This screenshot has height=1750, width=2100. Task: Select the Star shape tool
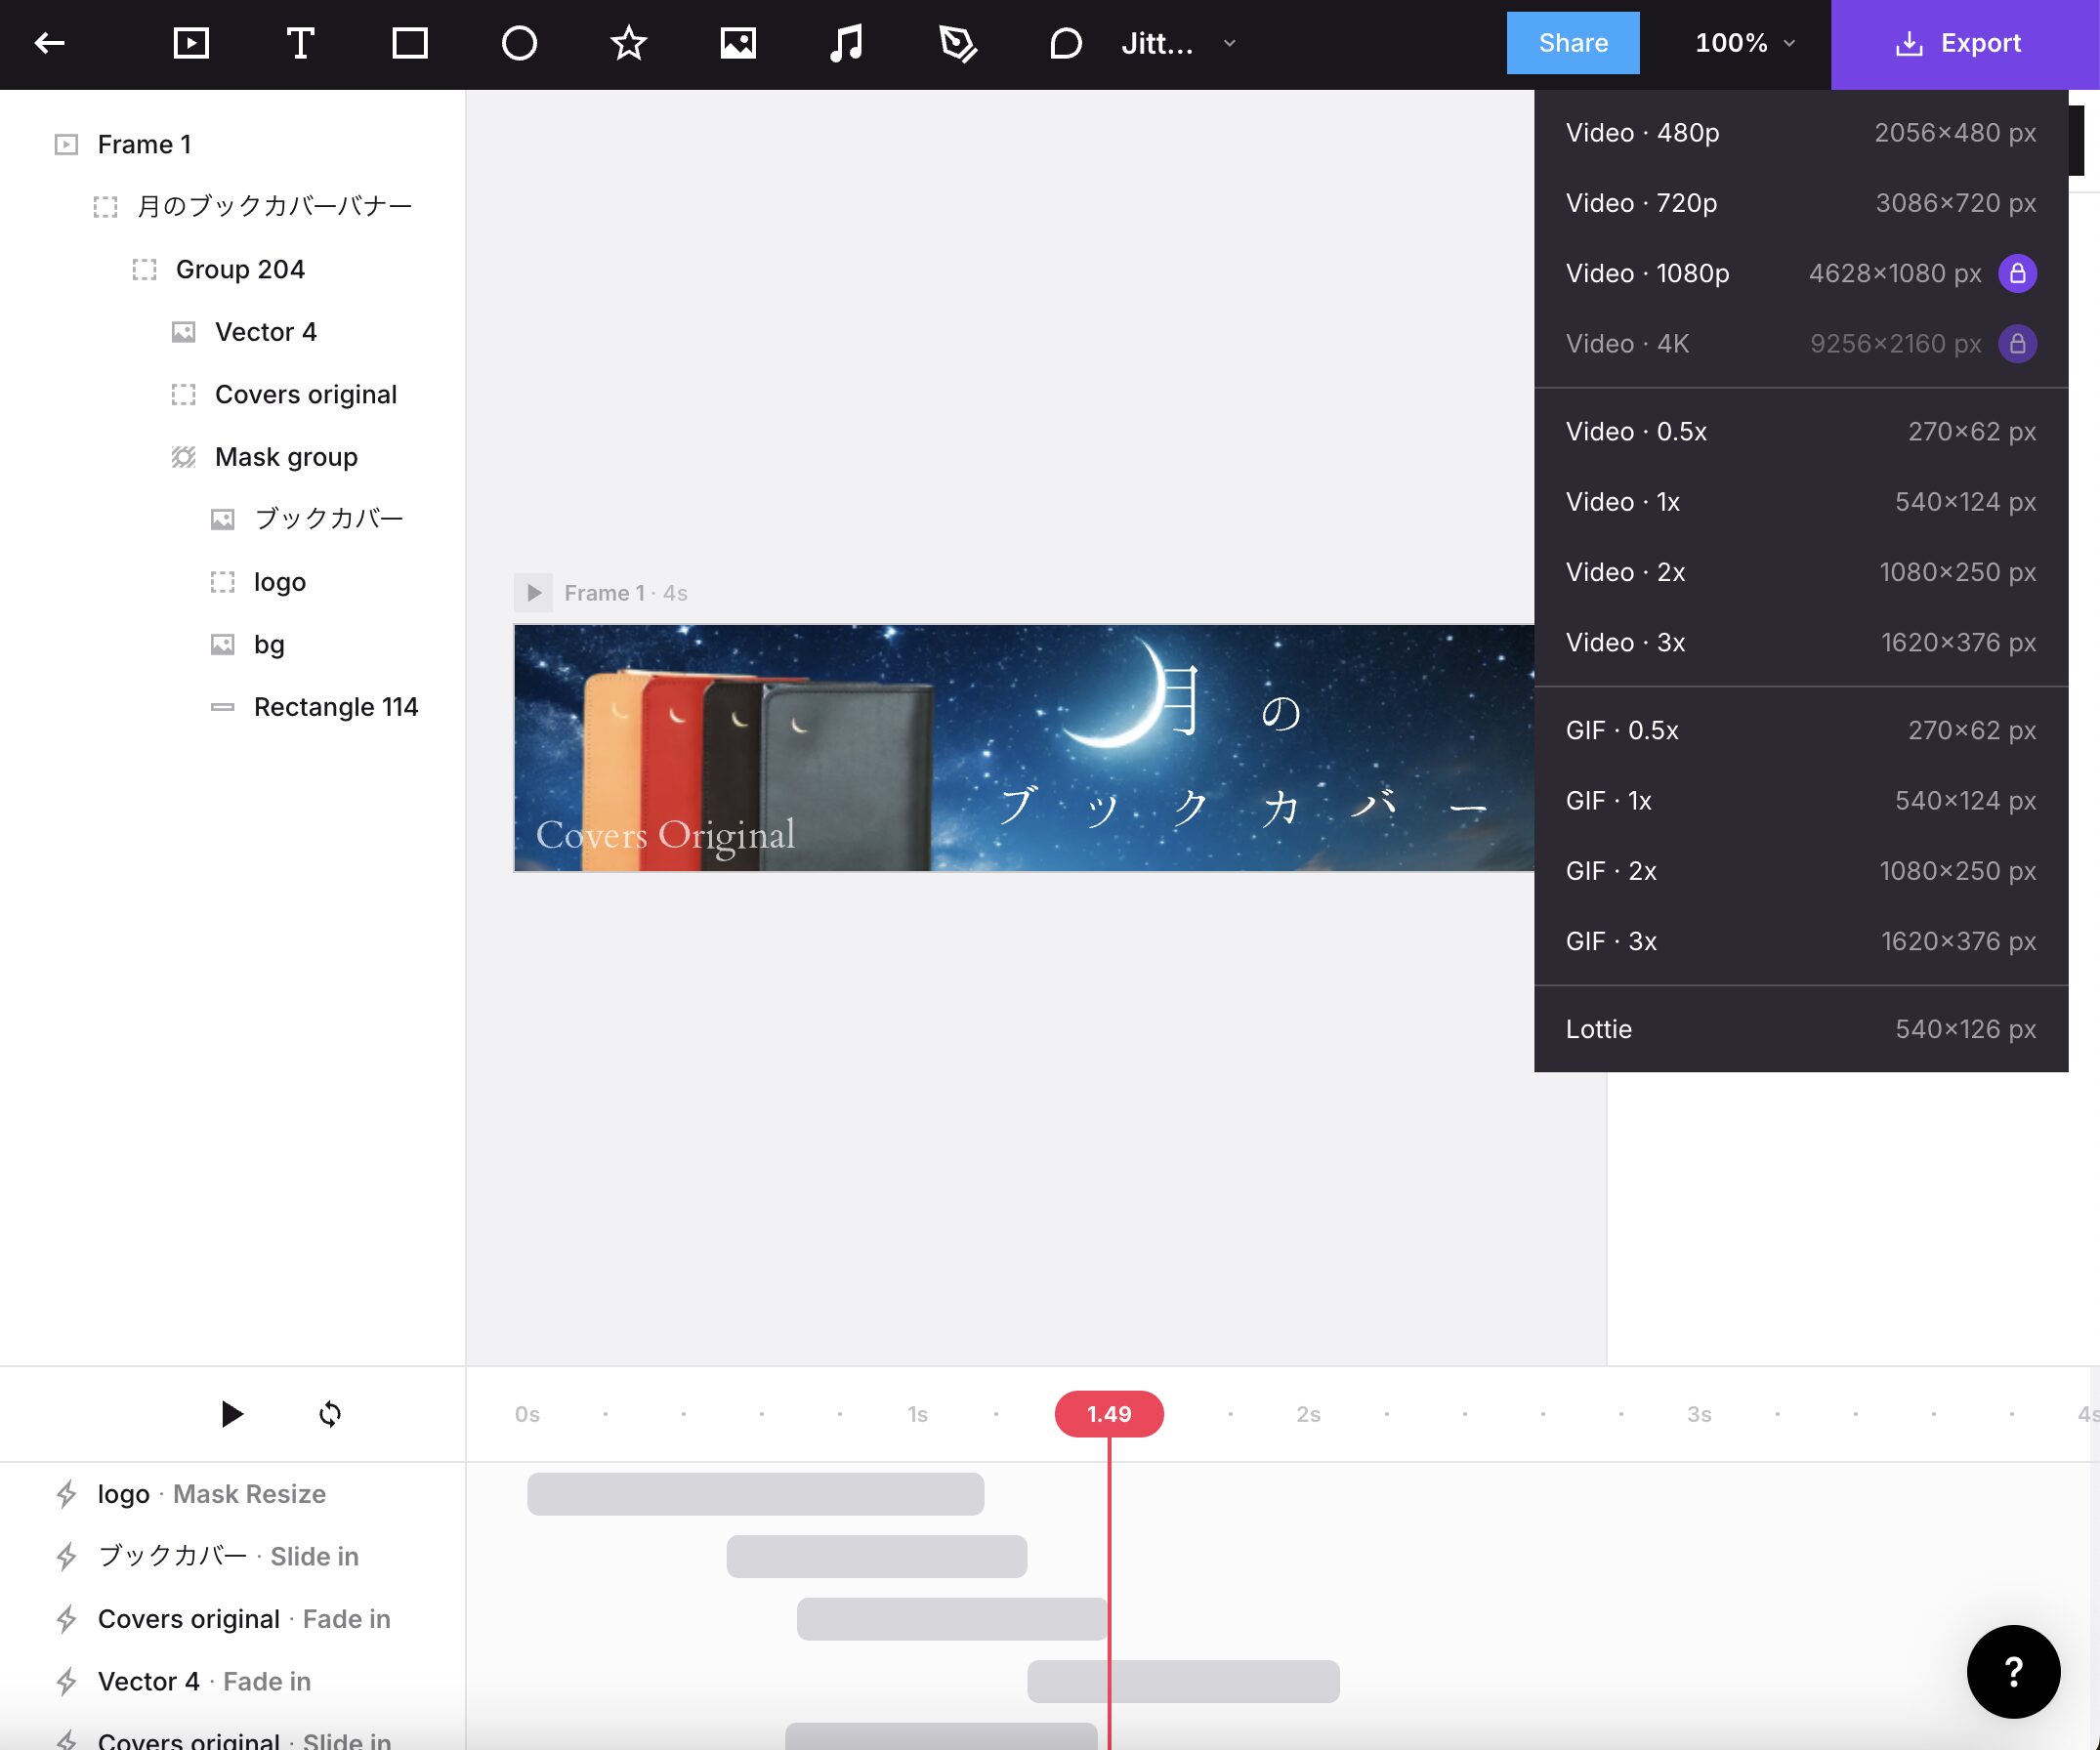point(628,43)
